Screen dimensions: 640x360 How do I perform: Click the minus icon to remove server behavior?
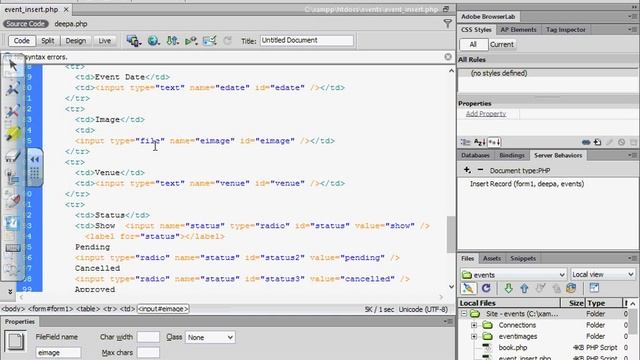480,170
